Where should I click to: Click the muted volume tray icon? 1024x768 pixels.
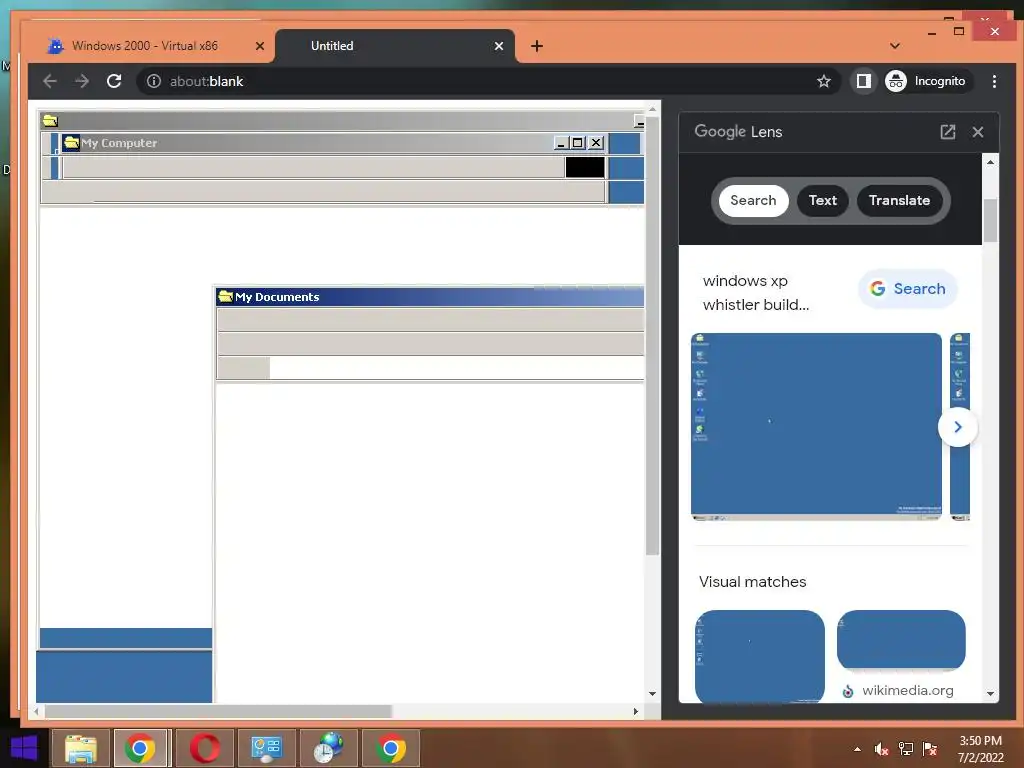pos(882,749)
